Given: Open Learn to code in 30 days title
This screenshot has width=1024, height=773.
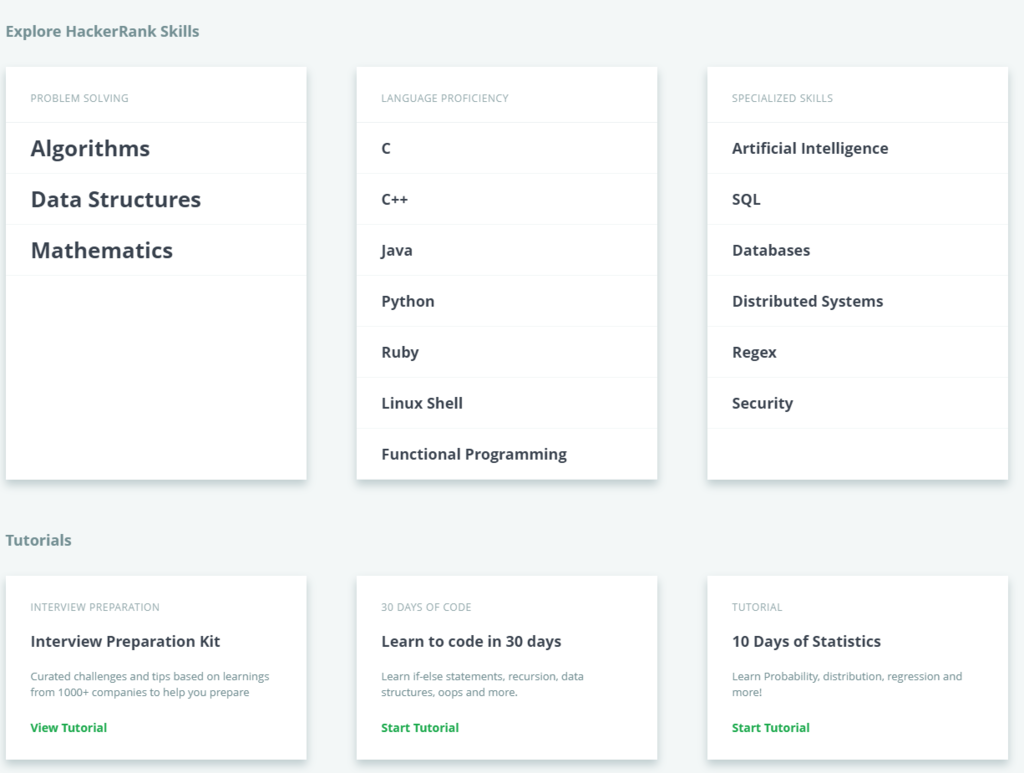Looking at the screenshot, I should pyautogui.click(x=471, y=642).
